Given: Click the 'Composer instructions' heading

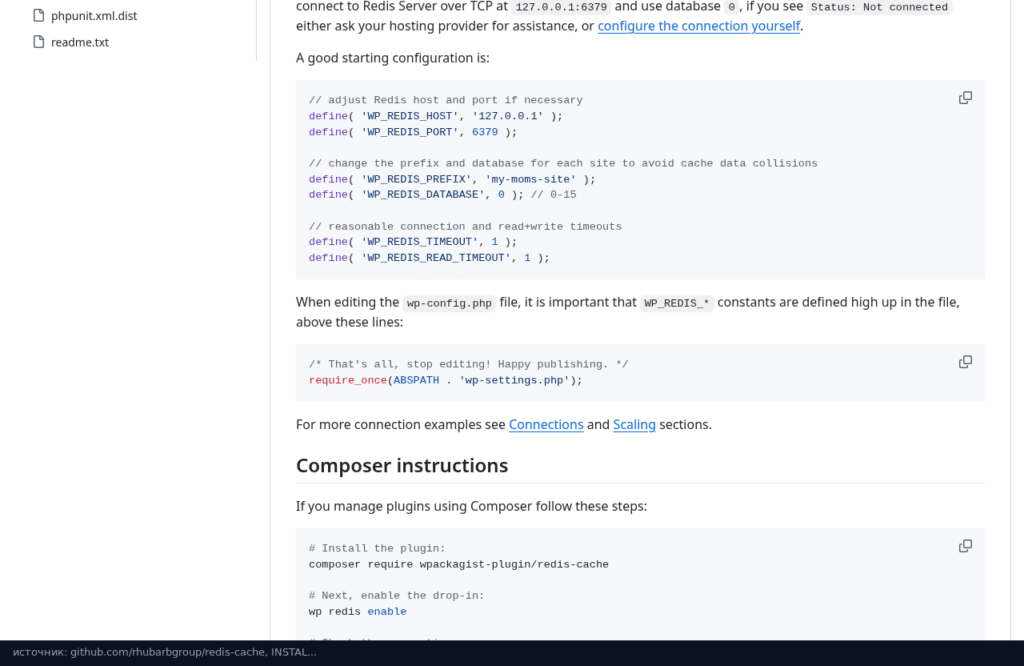Looking at the screenshot, I should tap(402, 466).
